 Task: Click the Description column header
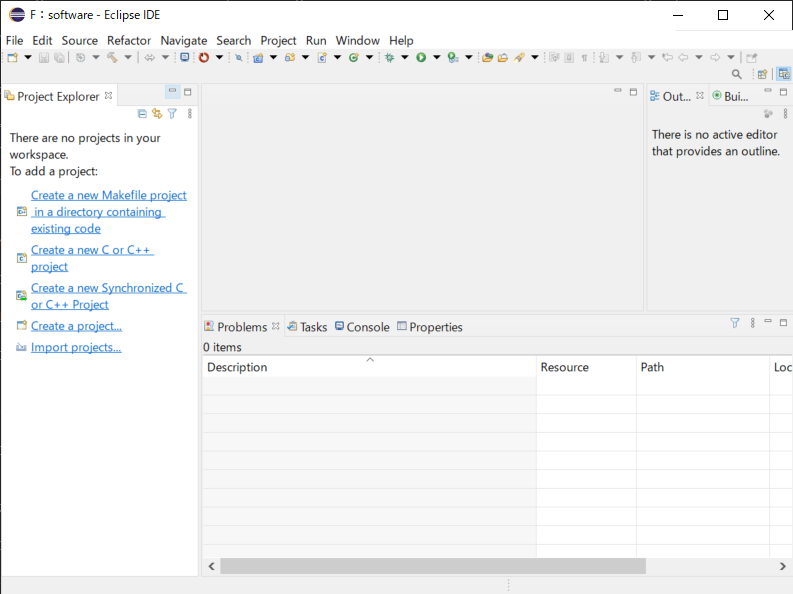[237, 367]
